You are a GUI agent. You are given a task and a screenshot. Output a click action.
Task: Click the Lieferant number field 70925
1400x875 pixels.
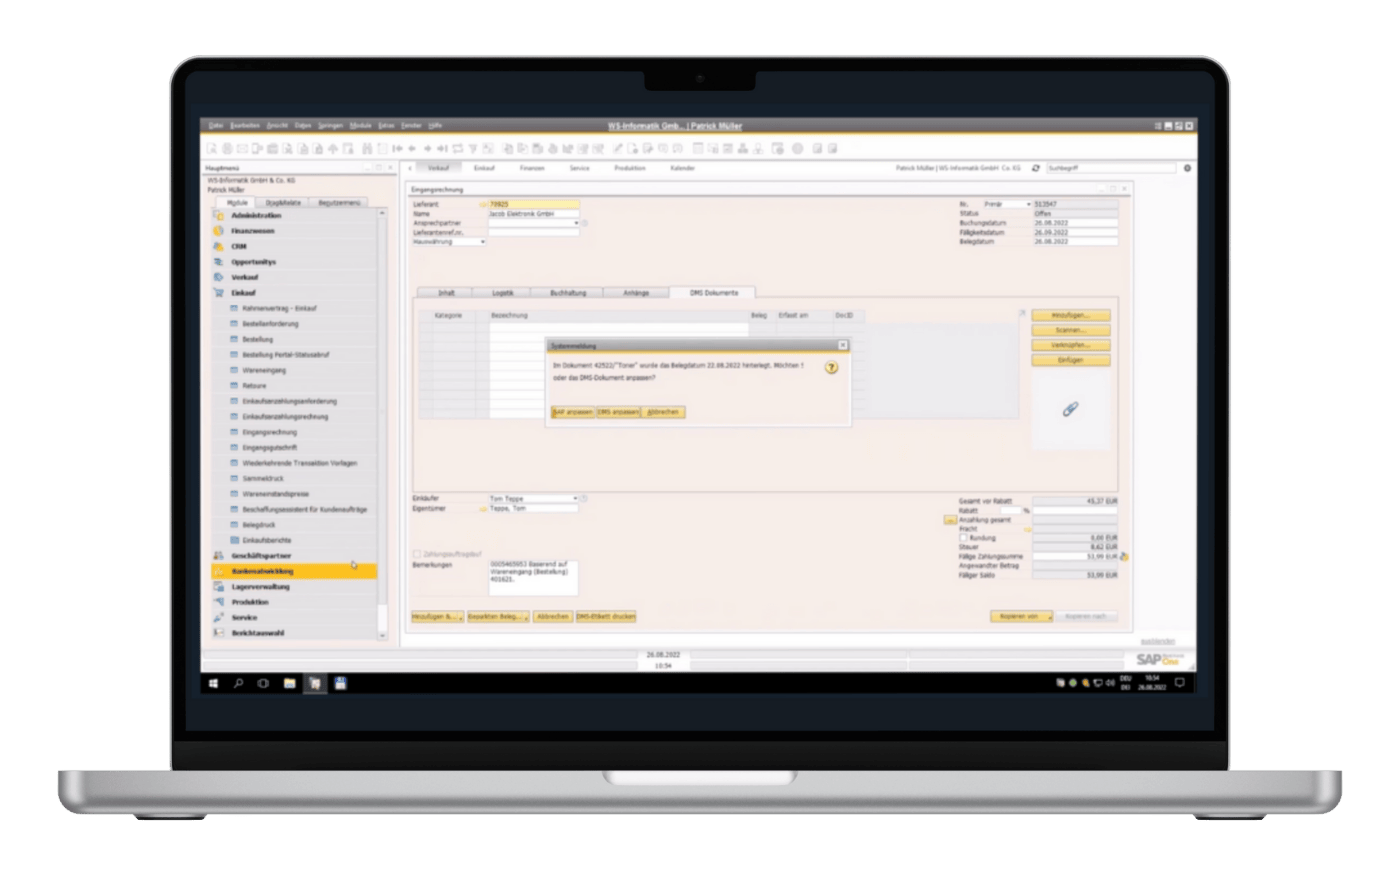[x=533, y=204]
